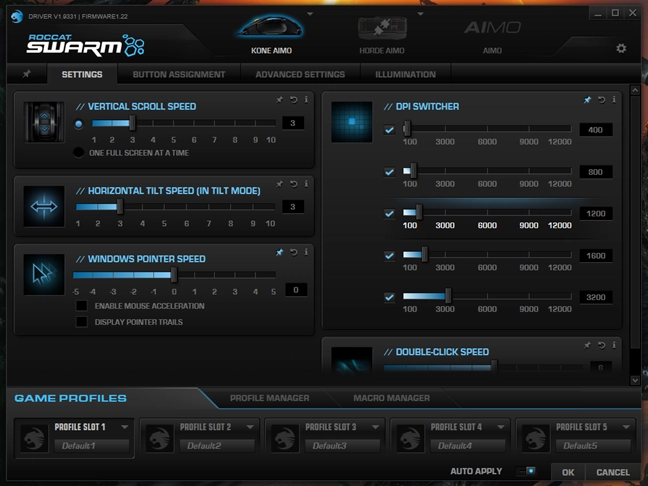Switch to the Button Assignment tab
The width and height of the screenshot is (648, 486).
pyautogui.click(x=179, y=74)
